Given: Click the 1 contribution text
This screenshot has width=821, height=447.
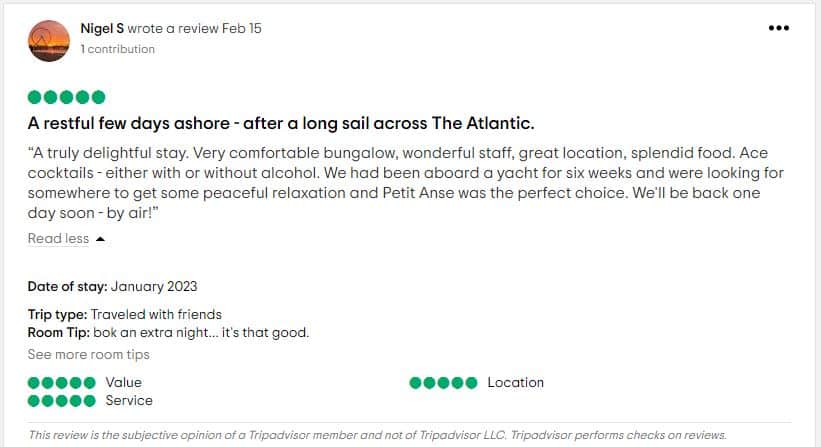Looking at the screenshot, I should click(118, 49).
